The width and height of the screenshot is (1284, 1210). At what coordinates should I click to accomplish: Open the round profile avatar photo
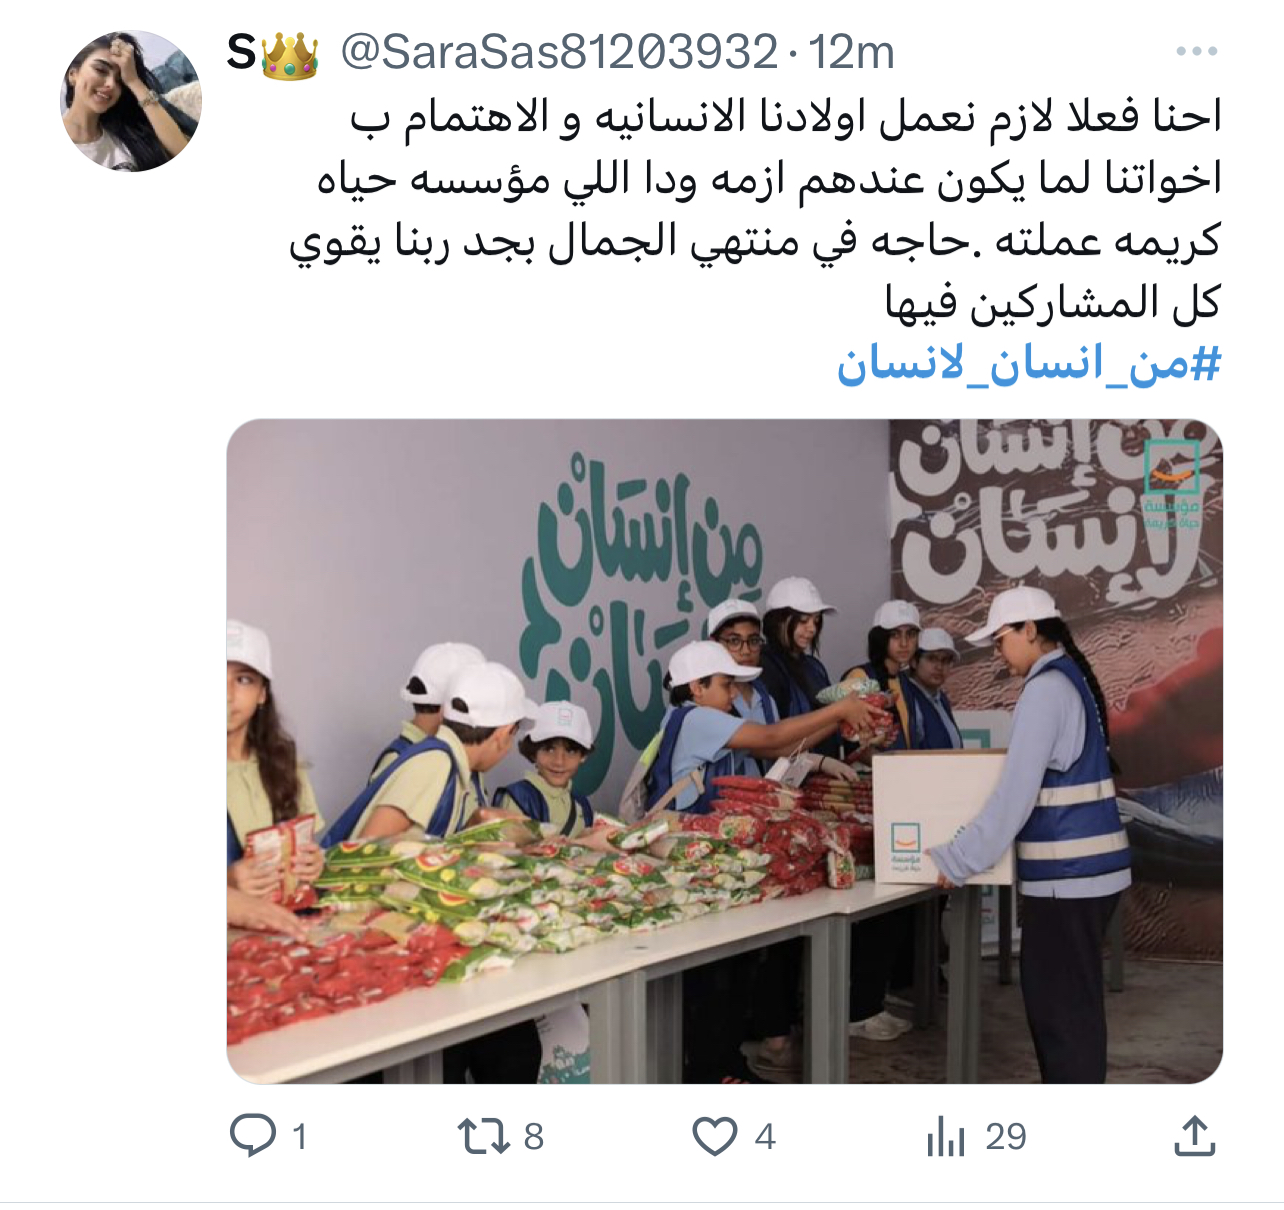(x=132, y=101)
